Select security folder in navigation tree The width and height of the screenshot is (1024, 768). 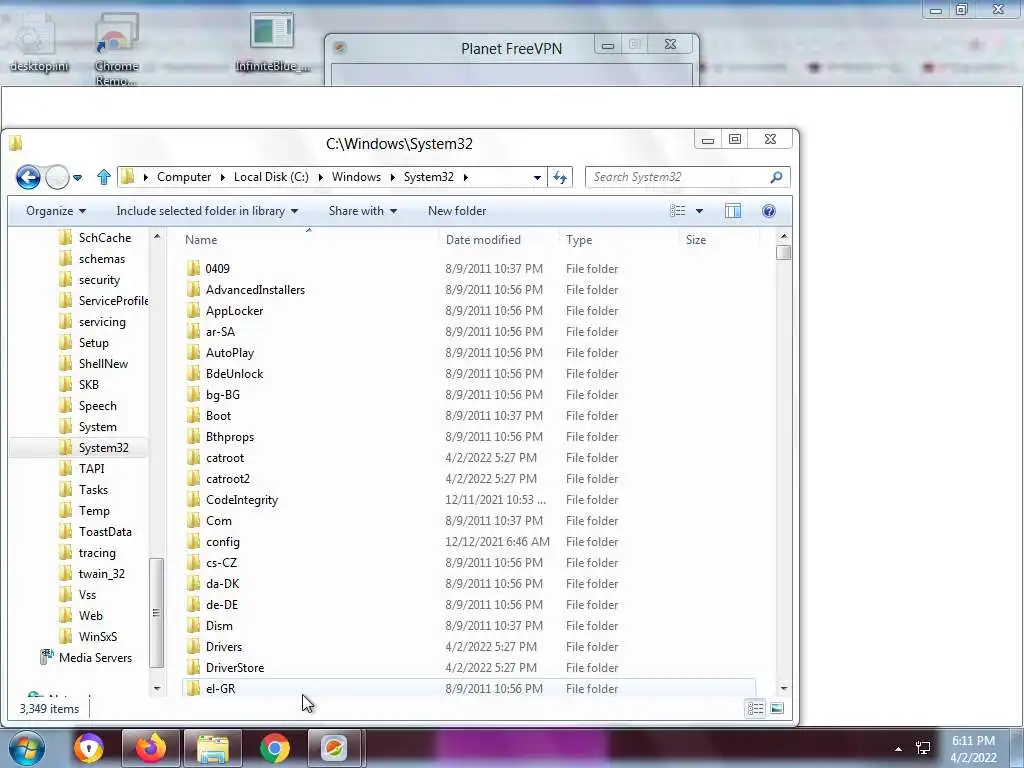point(99,280)
